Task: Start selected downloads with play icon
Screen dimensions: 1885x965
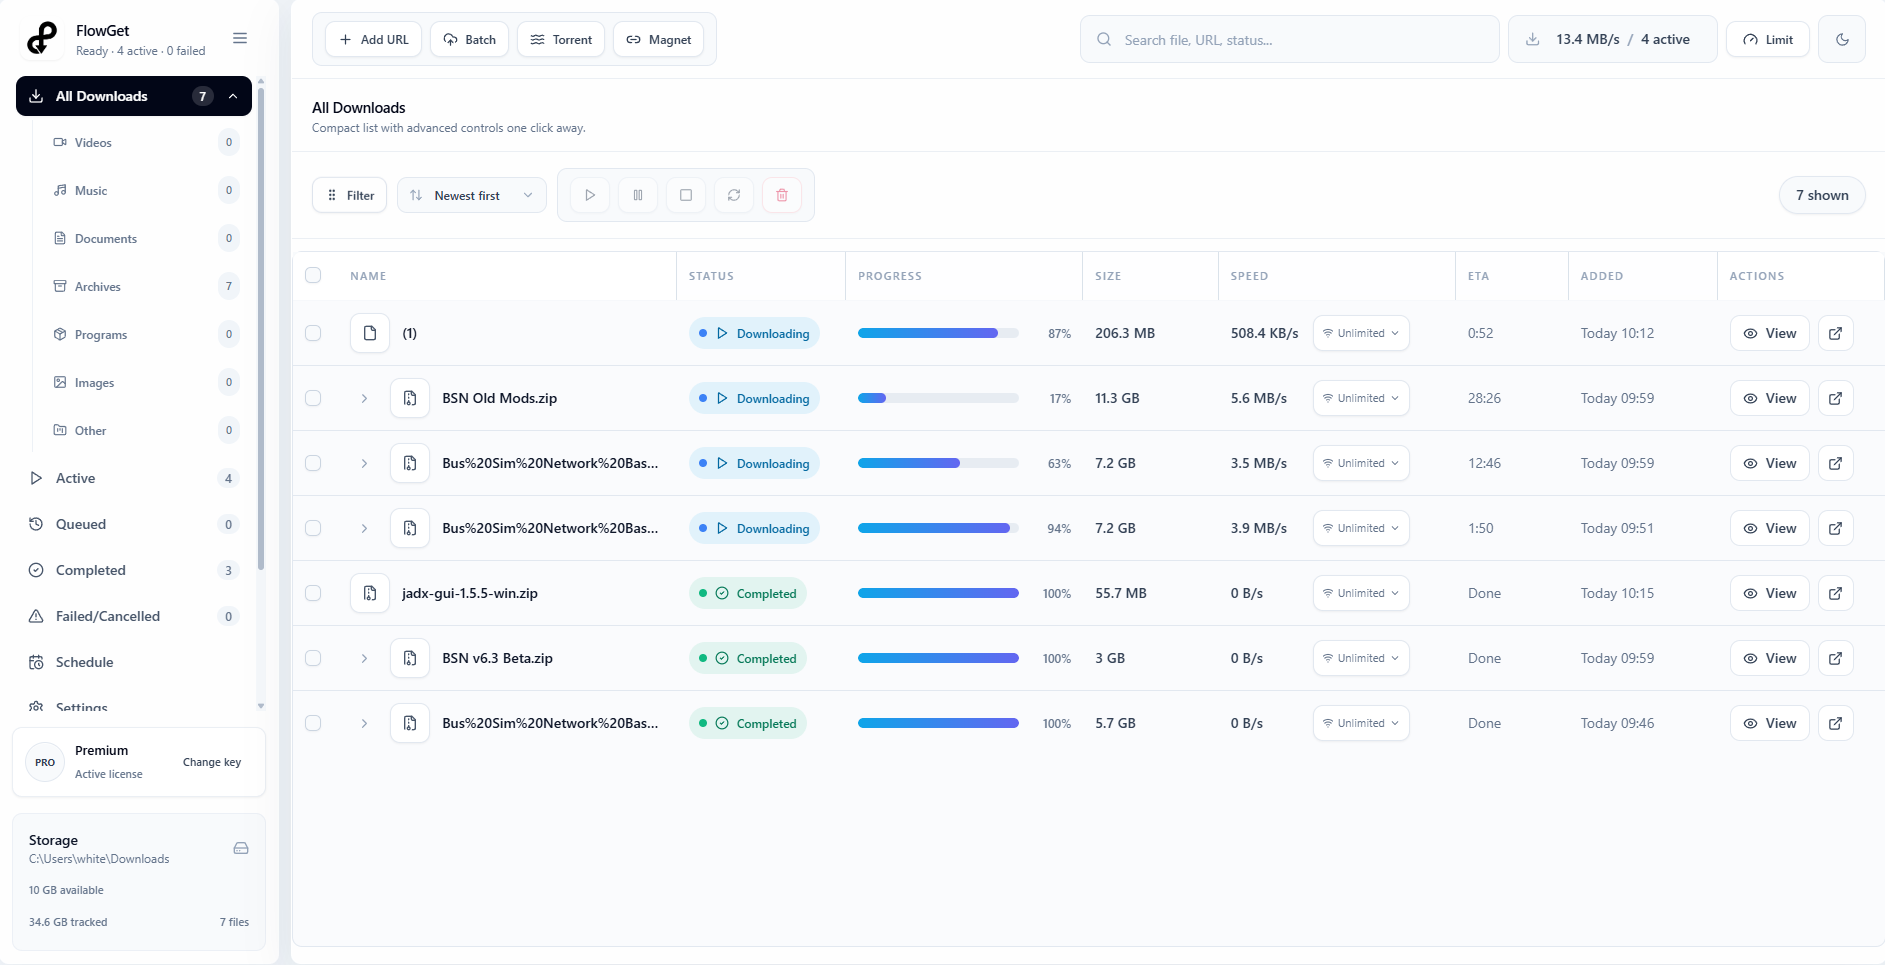Action: coord(590,195)
